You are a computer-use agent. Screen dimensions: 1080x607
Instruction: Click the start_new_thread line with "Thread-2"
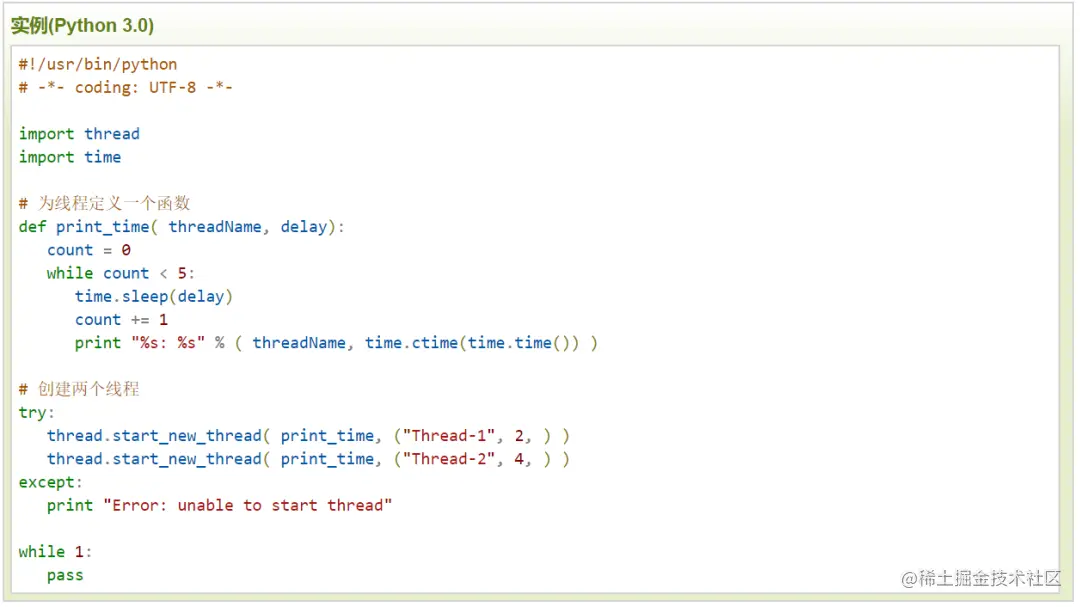308,460
